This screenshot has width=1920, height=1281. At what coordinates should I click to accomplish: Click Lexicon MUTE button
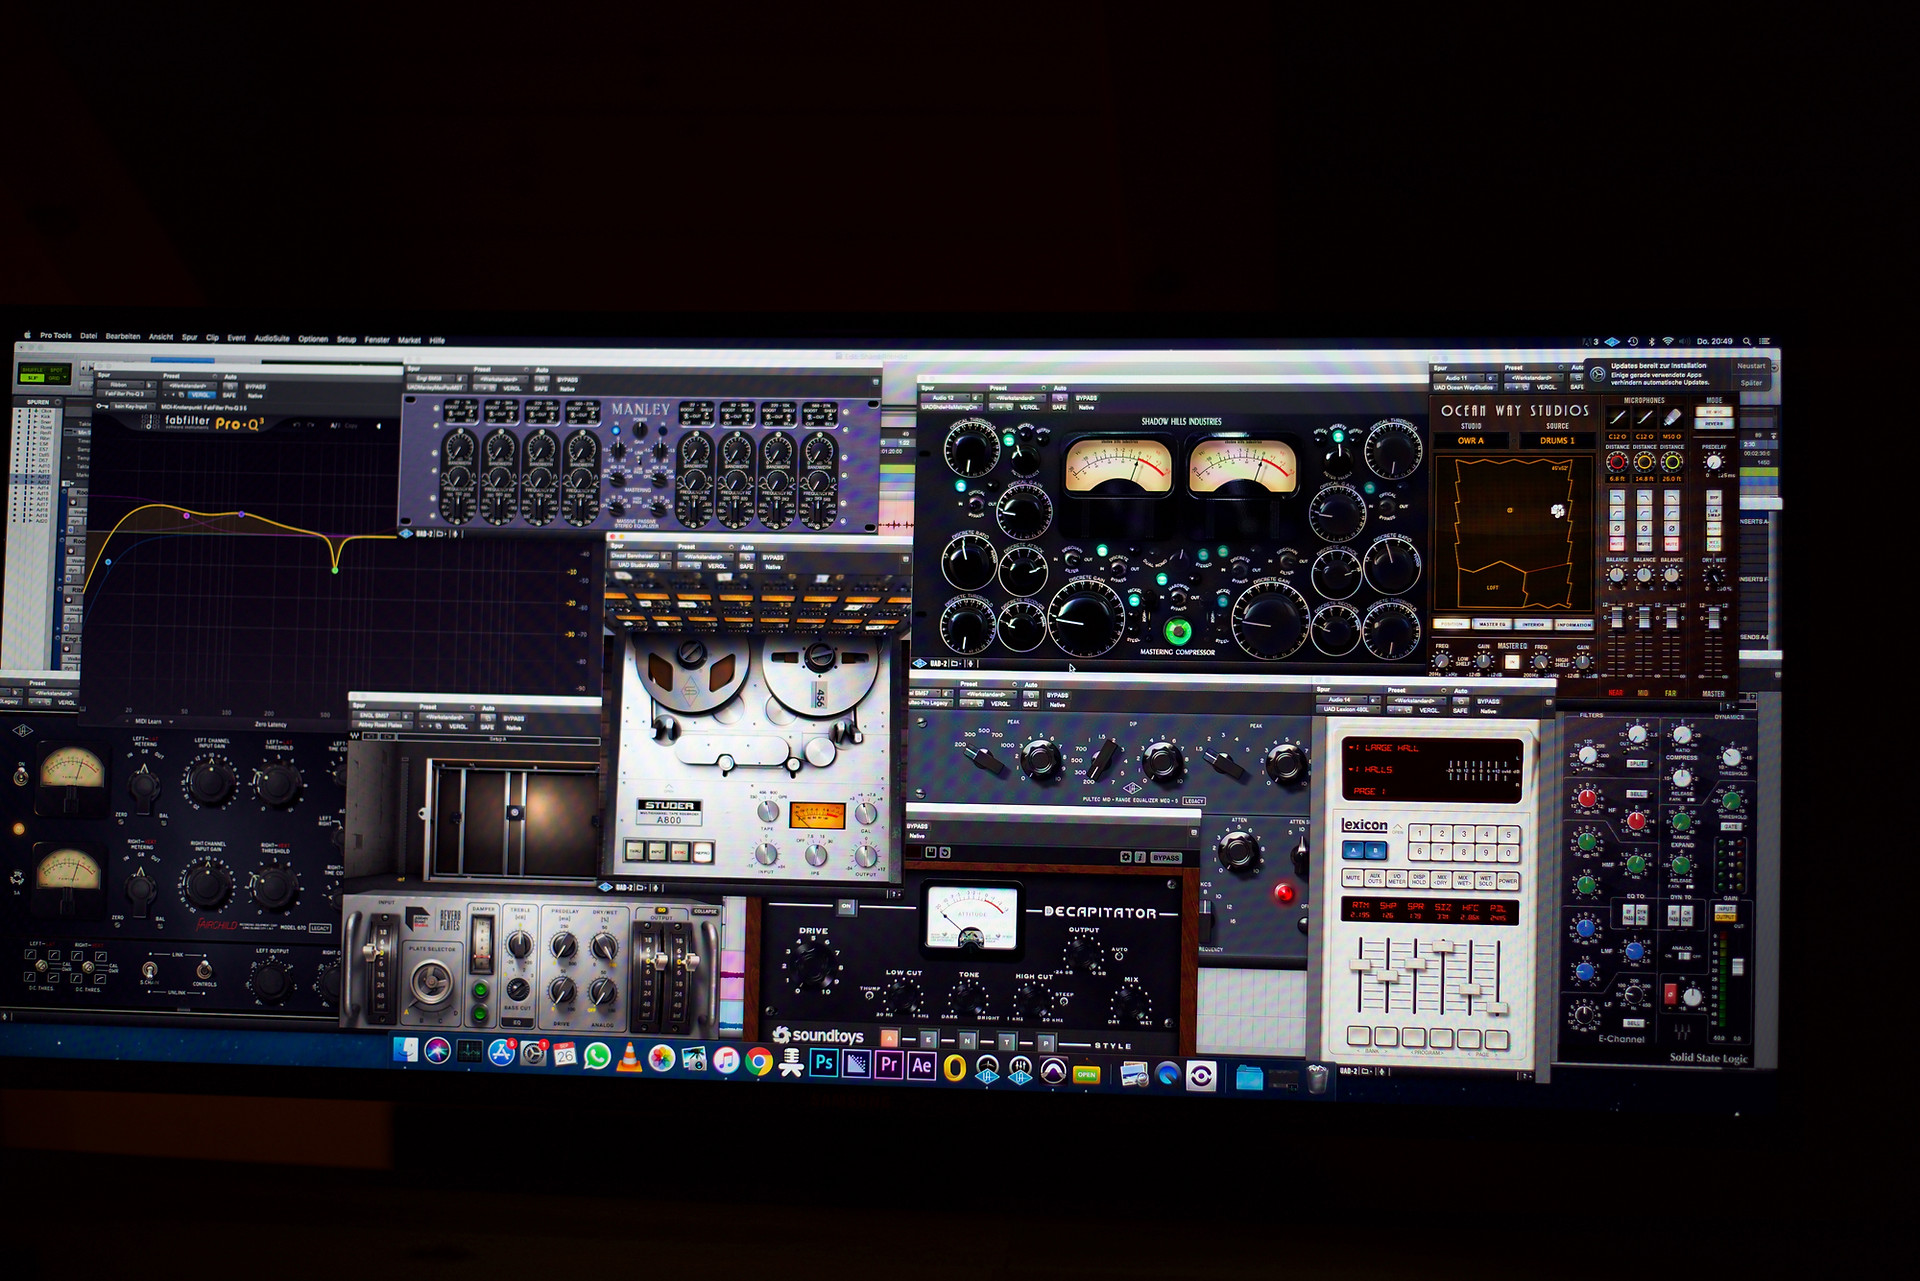1353,878
